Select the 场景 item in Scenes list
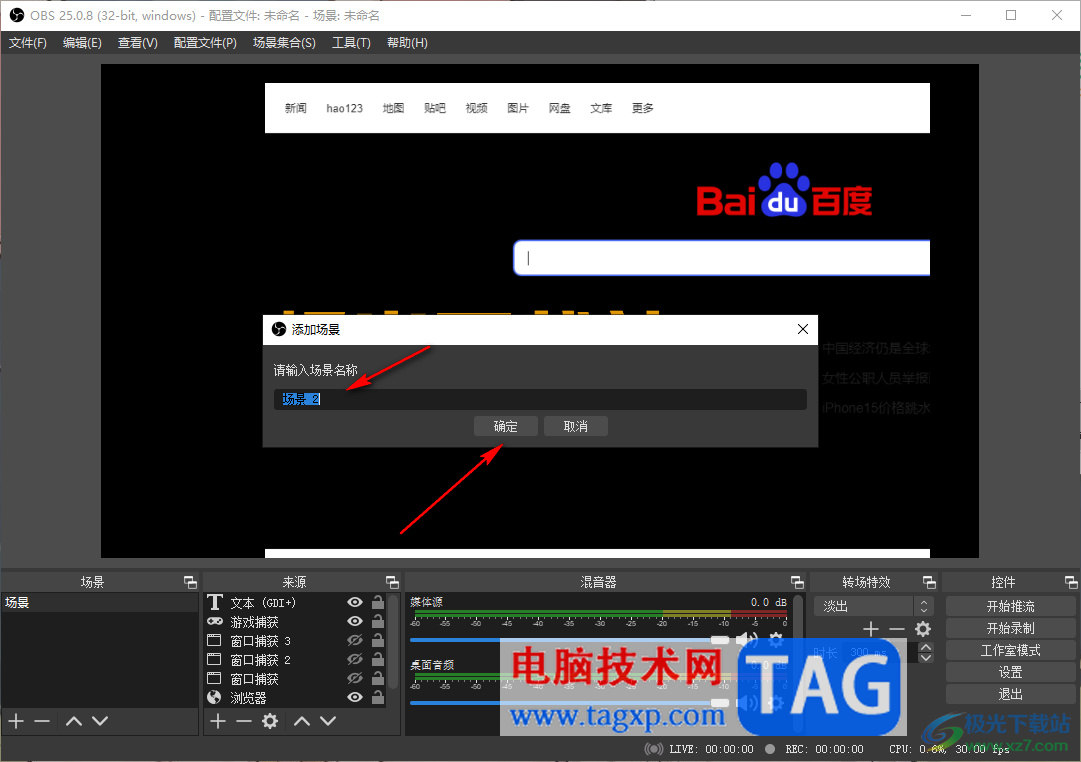This screenshot has width=1081, height=762. click(99, 602)
